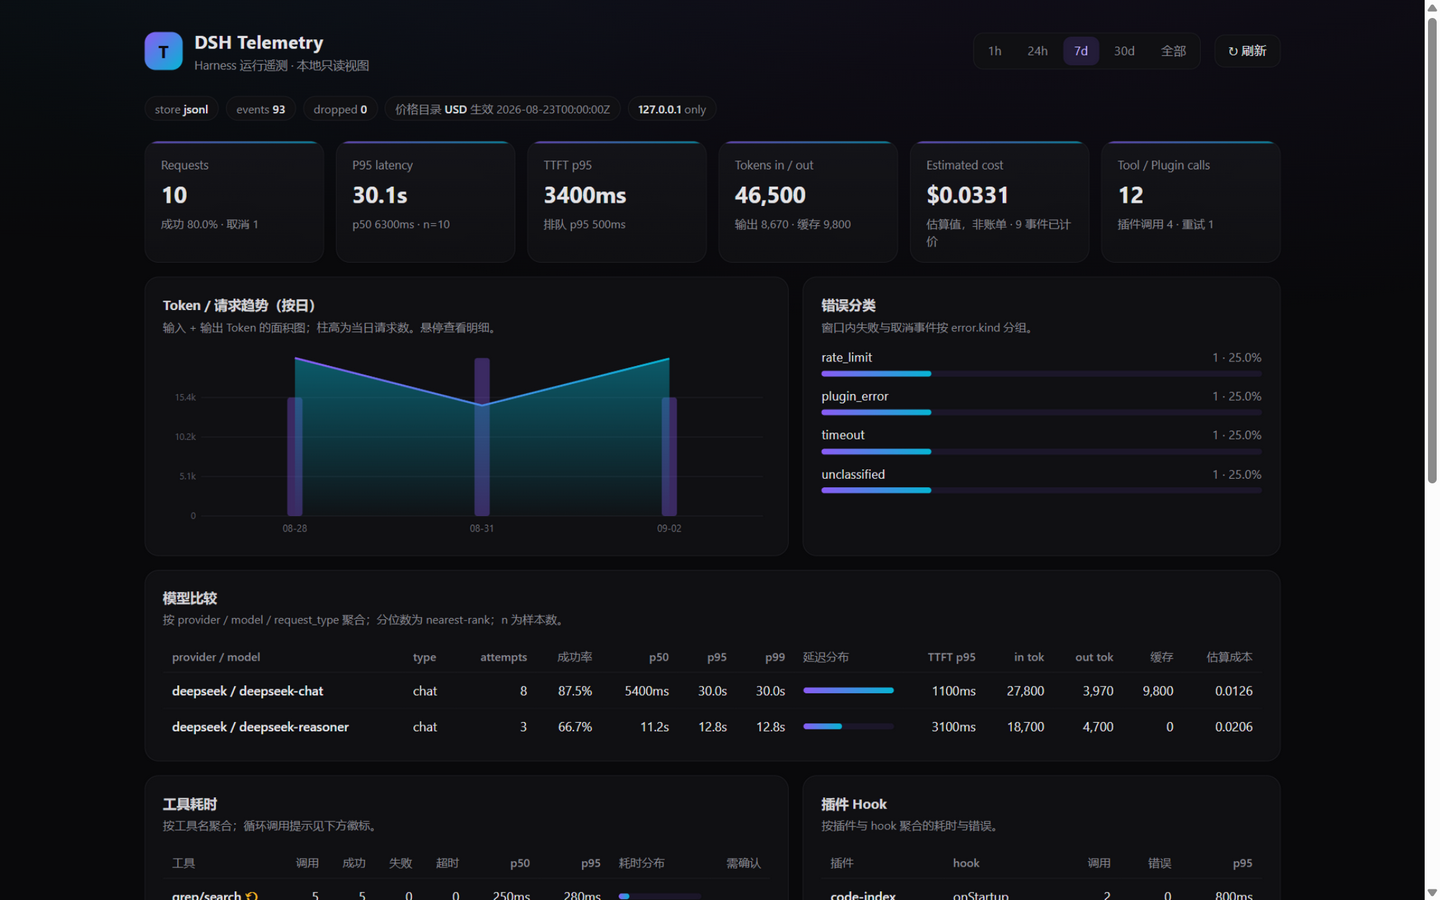
Task: Click the scrollbar bottom arrow
Action: 1432,892
